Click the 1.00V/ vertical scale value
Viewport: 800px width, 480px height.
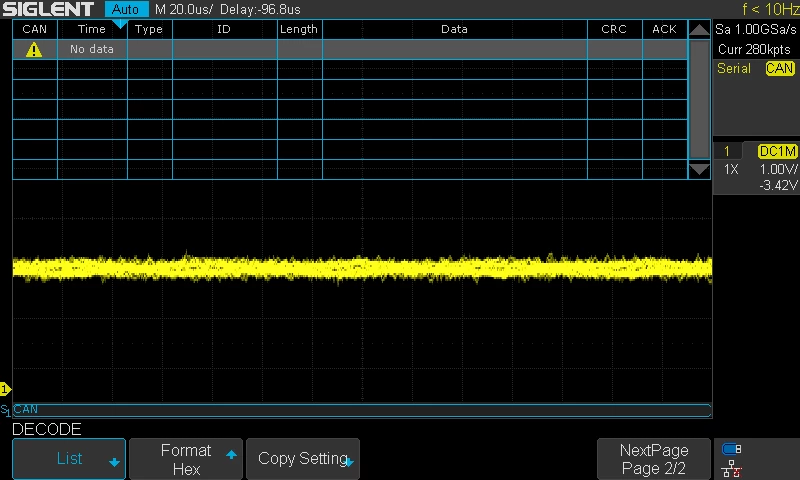click(x=778, y=169)
